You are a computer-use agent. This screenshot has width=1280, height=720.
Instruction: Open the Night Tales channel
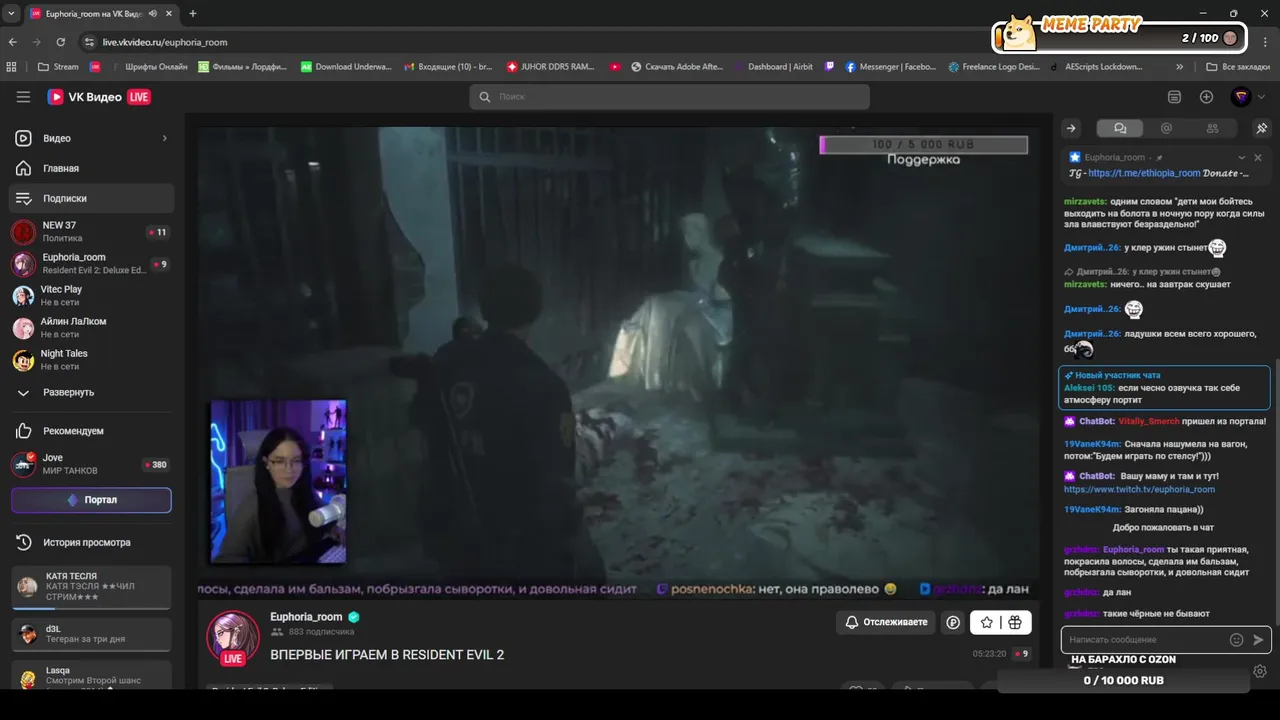pos(92,360)
